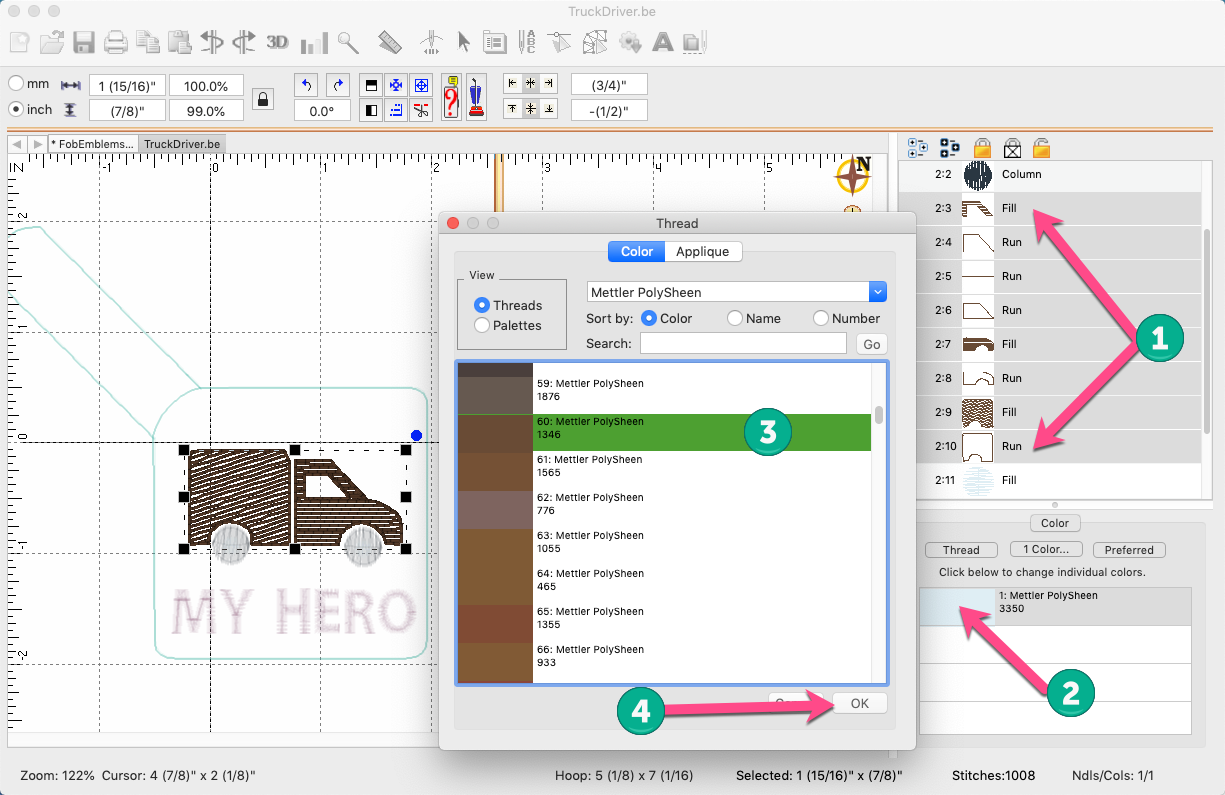This screenshot has height=795, width=1225.
Task: Click the rotate right arrow icon
Action: tap(338, 85)
